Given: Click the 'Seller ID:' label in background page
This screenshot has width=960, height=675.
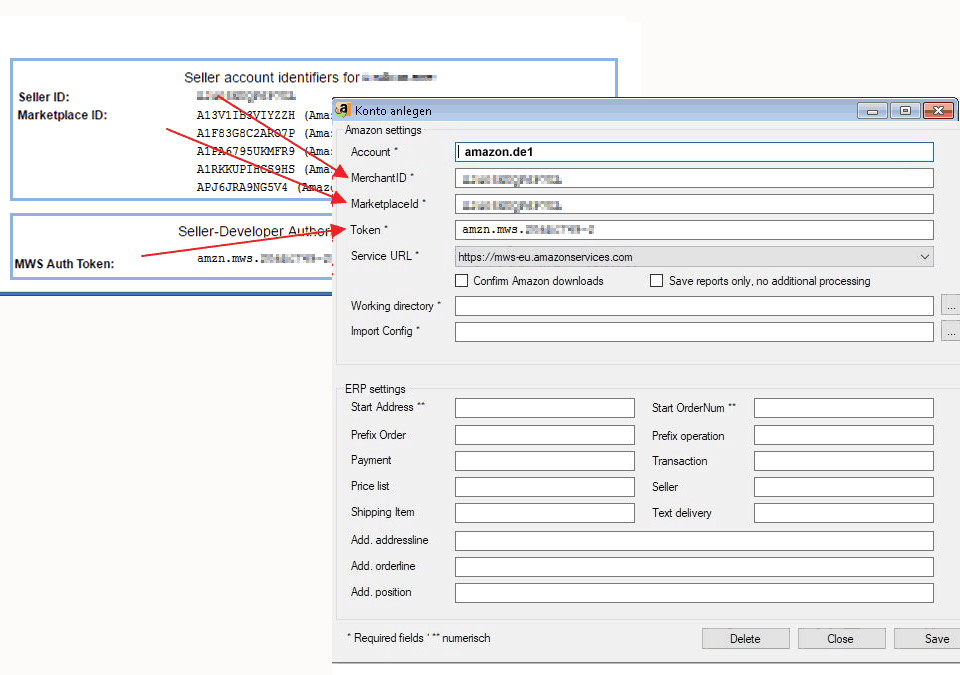Looking at the screenshot, I should 44,97.
